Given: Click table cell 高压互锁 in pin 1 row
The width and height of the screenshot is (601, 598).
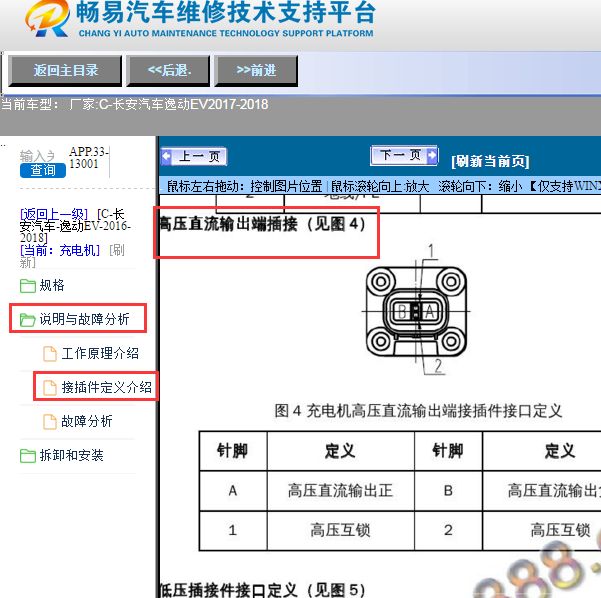Looking at the screenshot, I should pyautogui.click(x=340, y=531).
